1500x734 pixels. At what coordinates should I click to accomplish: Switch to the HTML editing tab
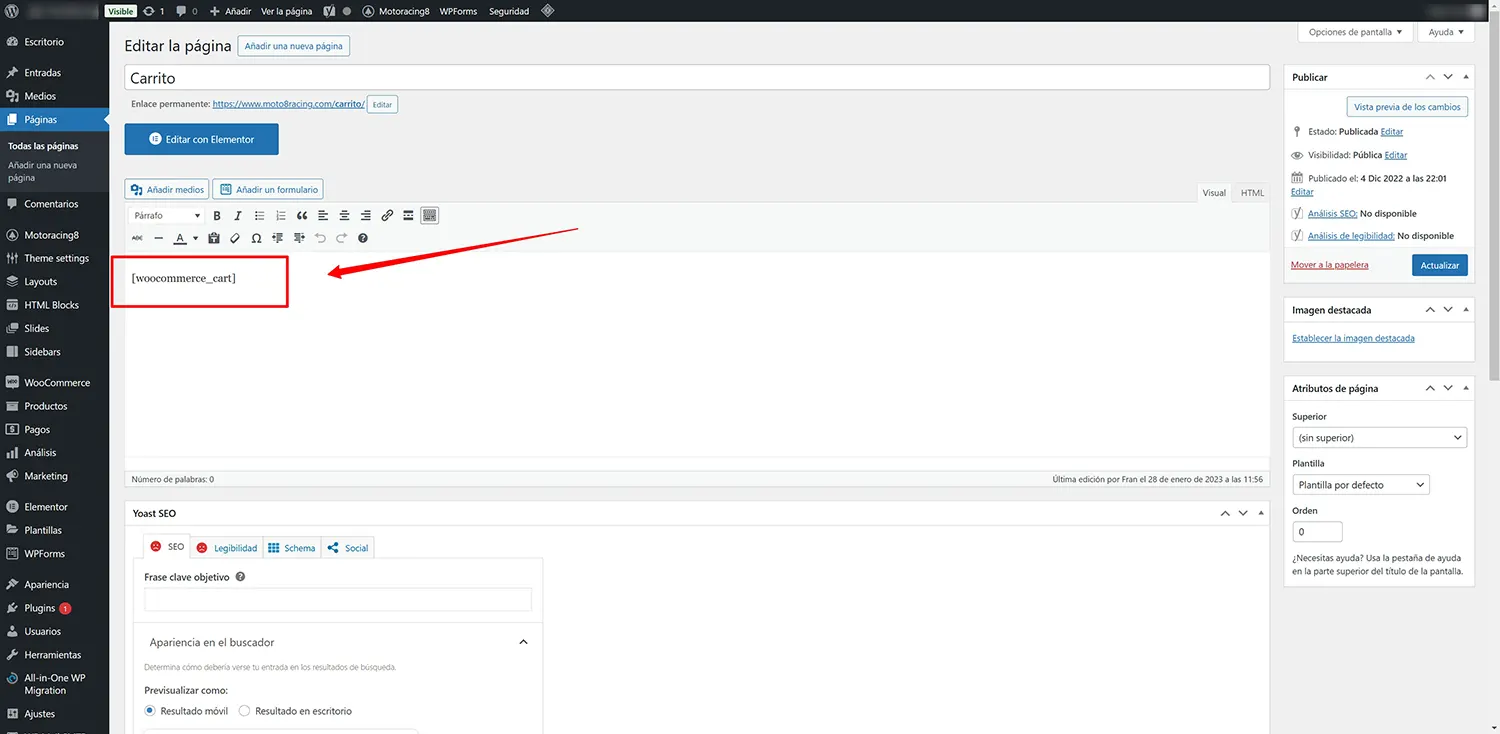point(1252,192)
